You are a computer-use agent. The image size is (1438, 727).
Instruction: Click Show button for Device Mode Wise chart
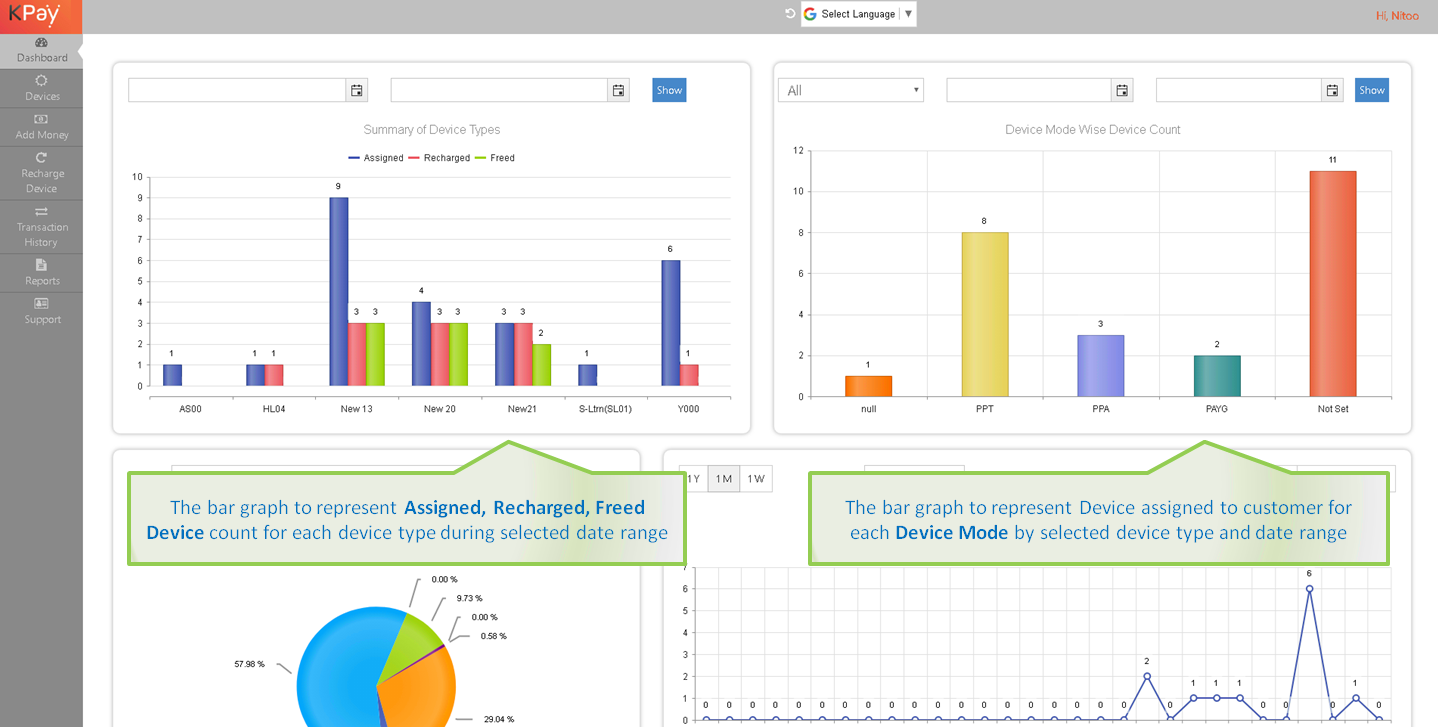1372,90
